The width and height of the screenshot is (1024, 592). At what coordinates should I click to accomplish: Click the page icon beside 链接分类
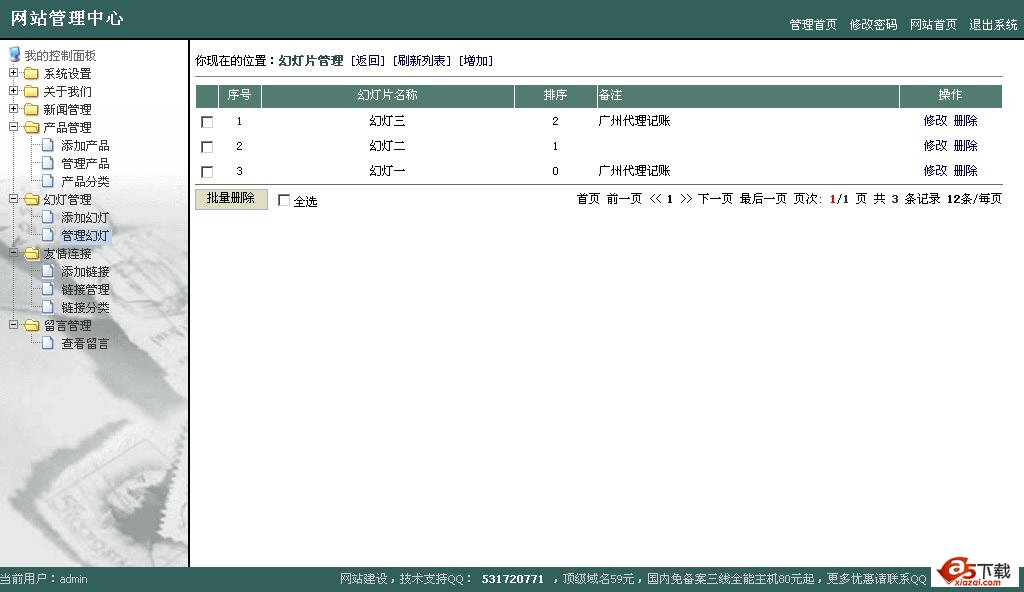coord(48,307)
